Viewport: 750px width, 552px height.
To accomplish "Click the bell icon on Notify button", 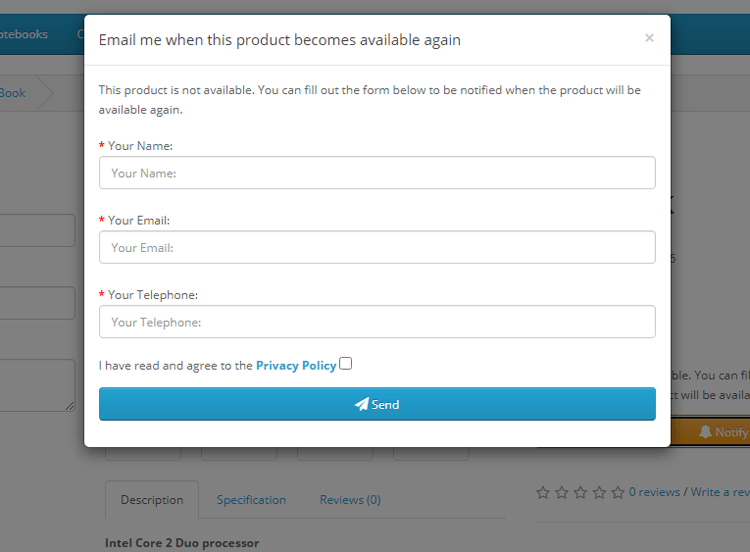I will (x=705, y=432).
